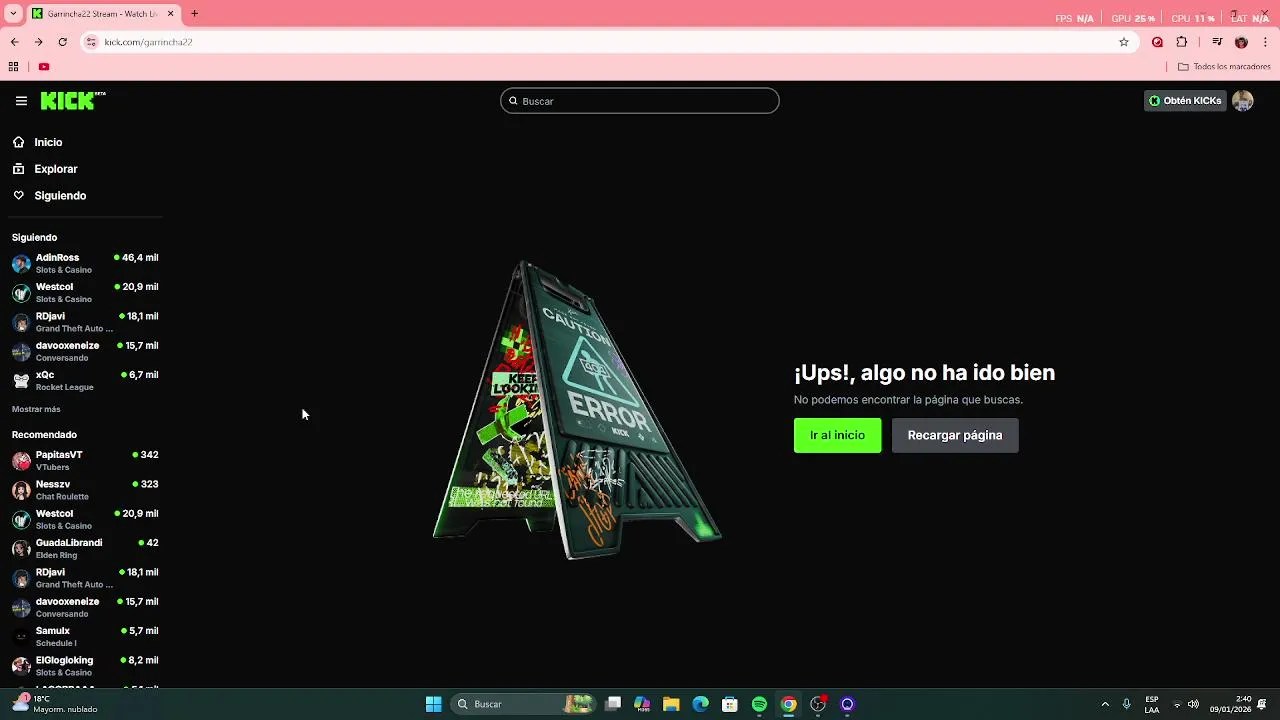Viewport: 1280px width, 720px height.
Task: Click the Windows taskbar Buscar box
Action: 525,704
